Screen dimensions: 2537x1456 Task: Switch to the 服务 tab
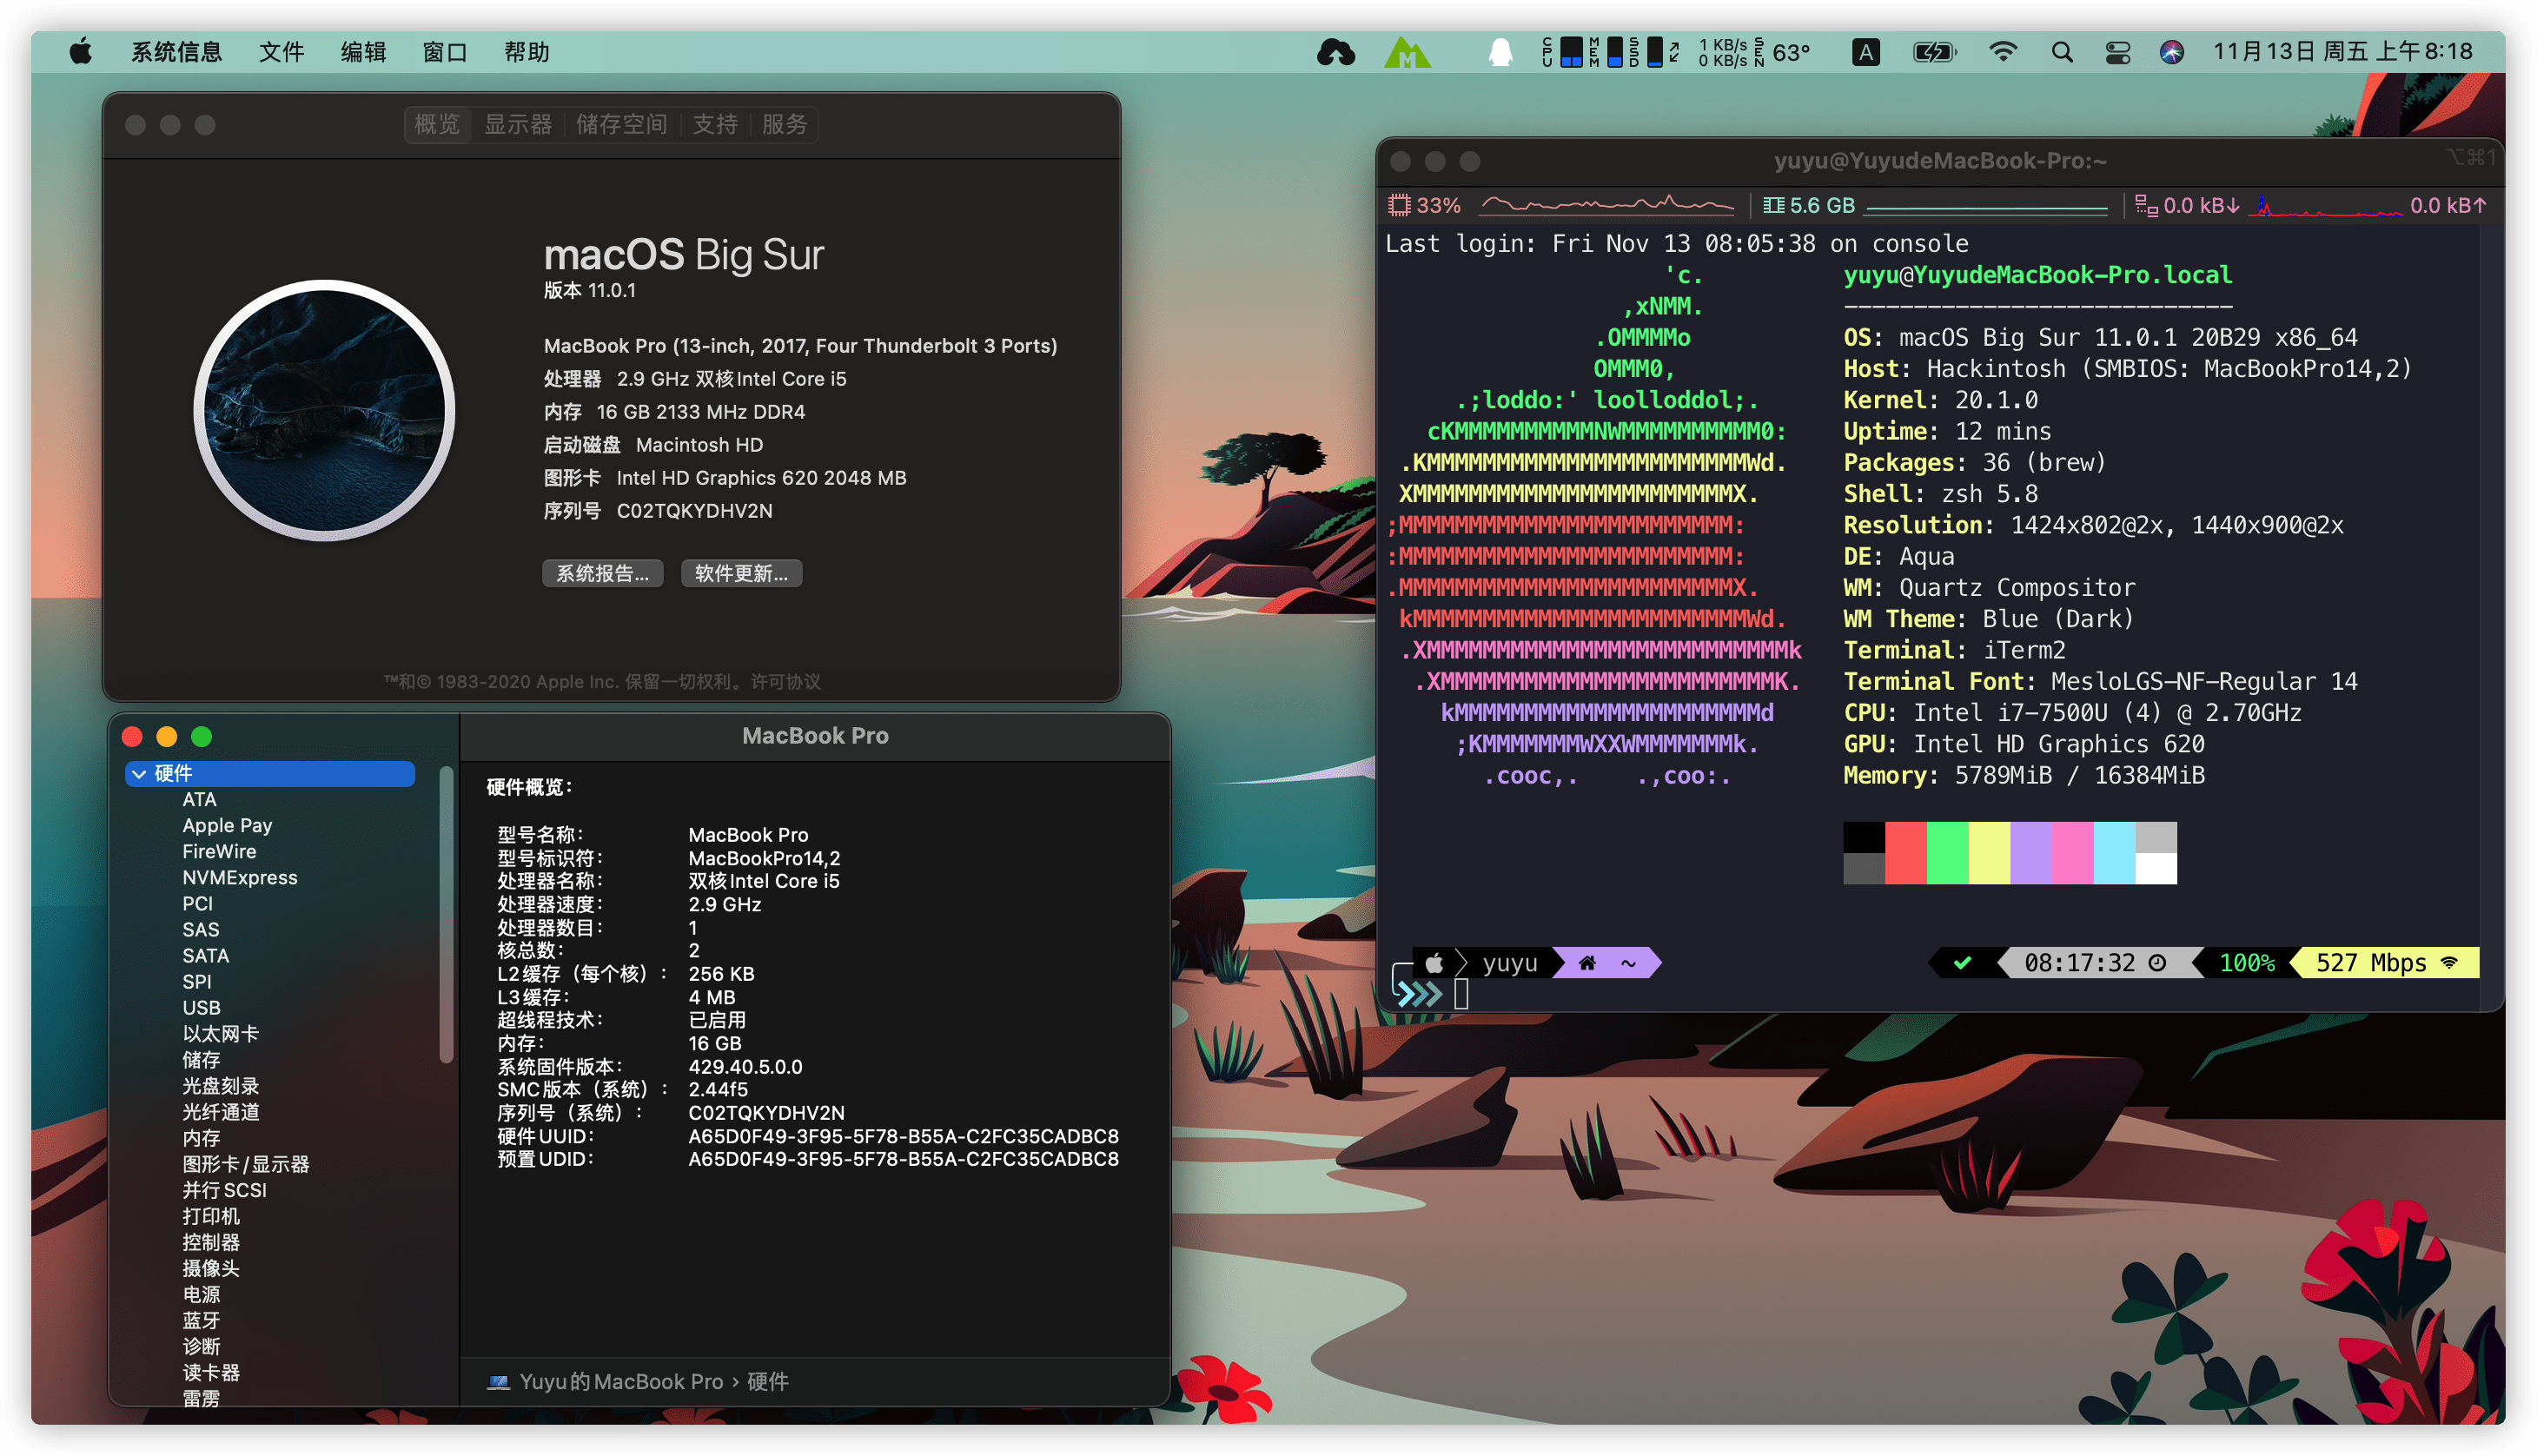tap(784, 124)
